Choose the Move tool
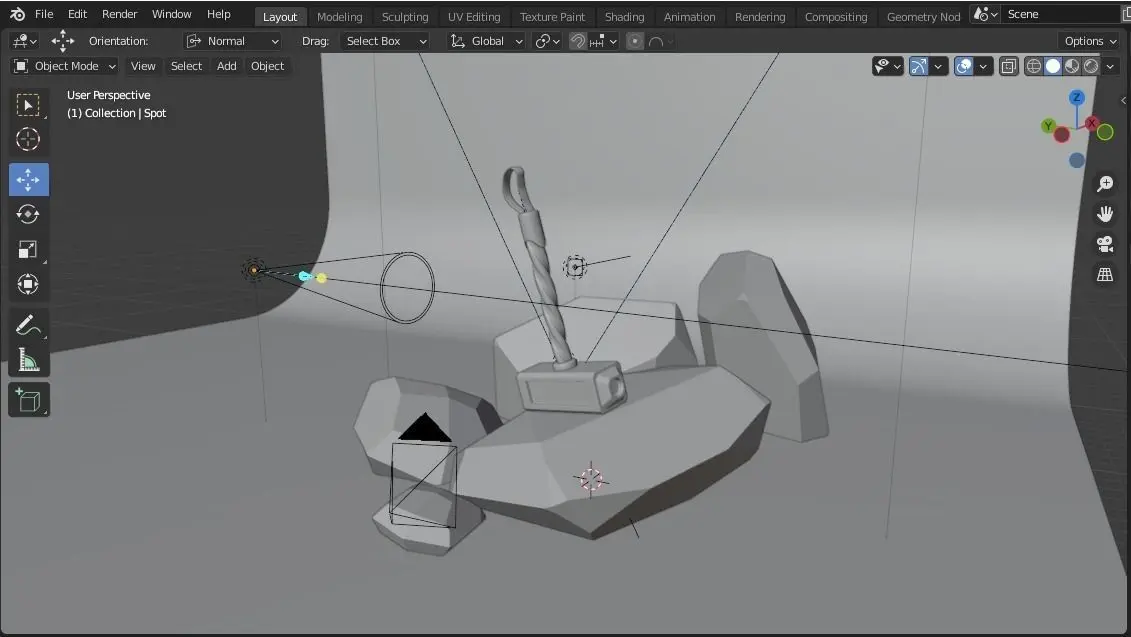Screen dimensions: 1131x637 [28, 180]
